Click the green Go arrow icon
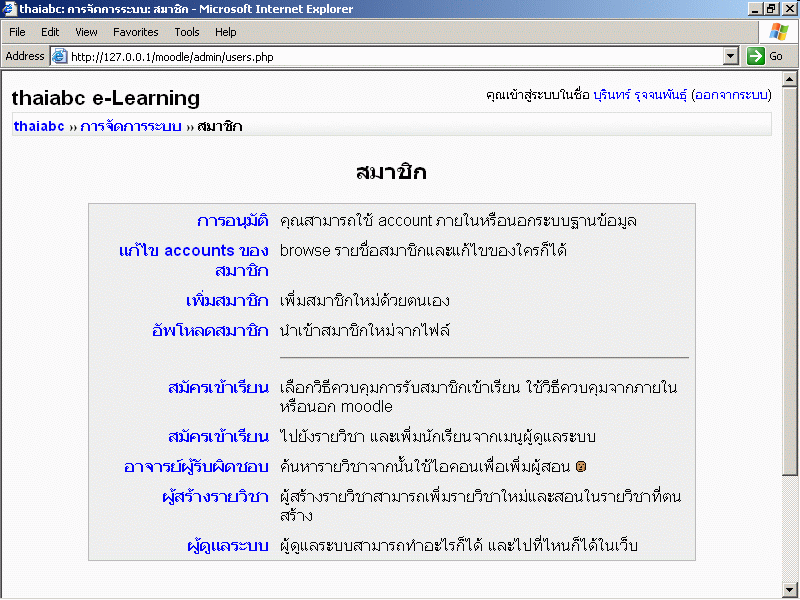Screen dimensions: 800x600 756,57
